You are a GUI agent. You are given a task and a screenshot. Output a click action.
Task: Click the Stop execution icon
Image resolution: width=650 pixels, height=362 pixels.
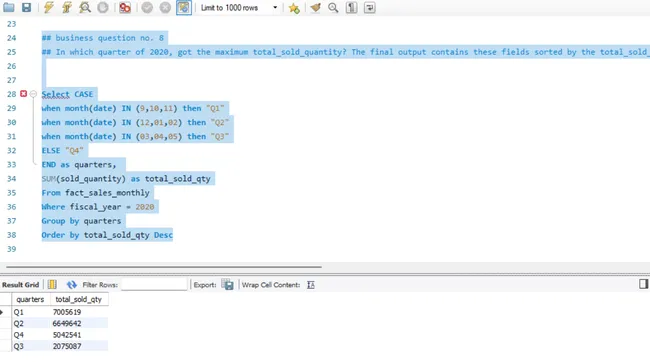[103, 7]
